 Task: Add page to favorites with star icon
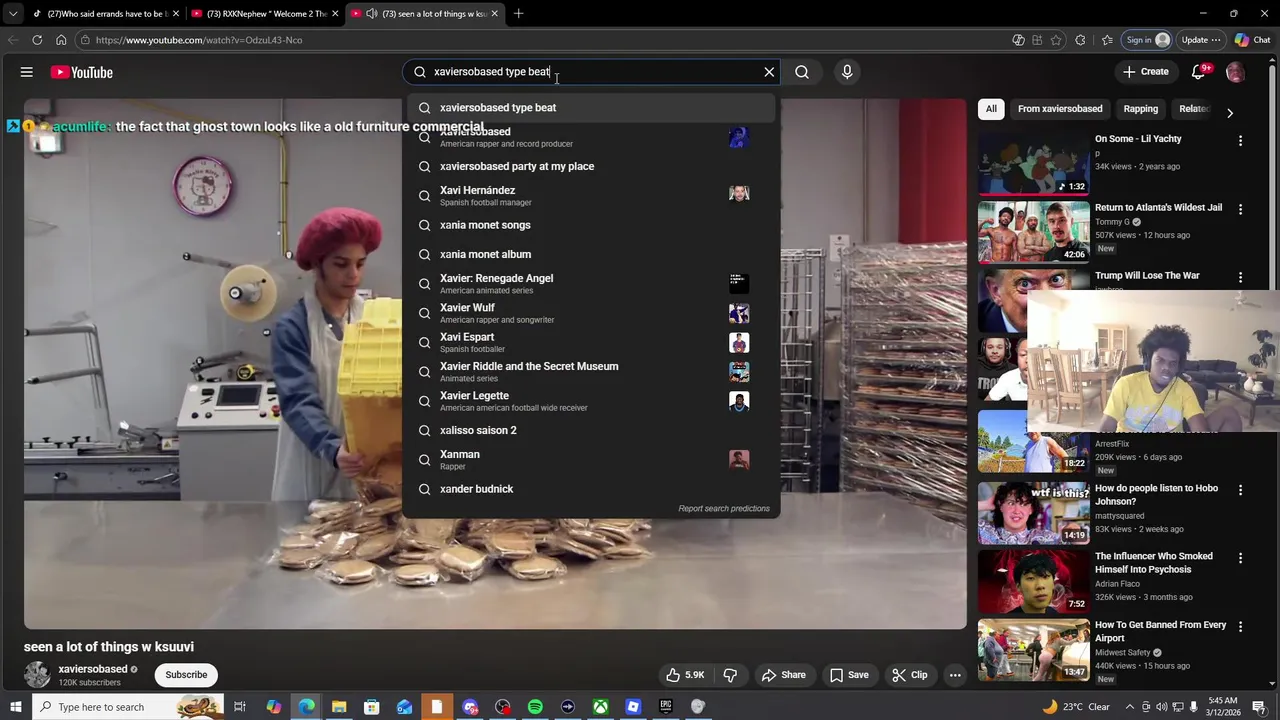tap(1056, 40)
